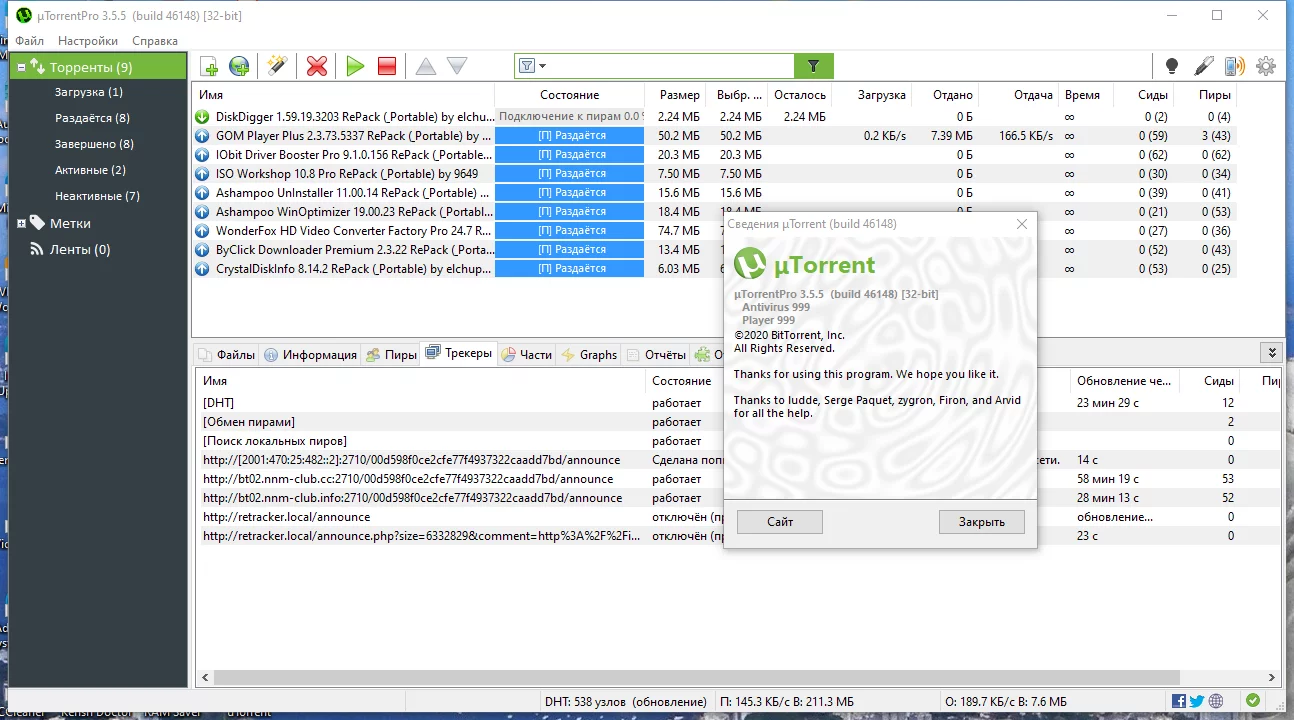Click the Сайт button in about dialog
This screenshot has height=720, width=1294.
pos(780,522)
